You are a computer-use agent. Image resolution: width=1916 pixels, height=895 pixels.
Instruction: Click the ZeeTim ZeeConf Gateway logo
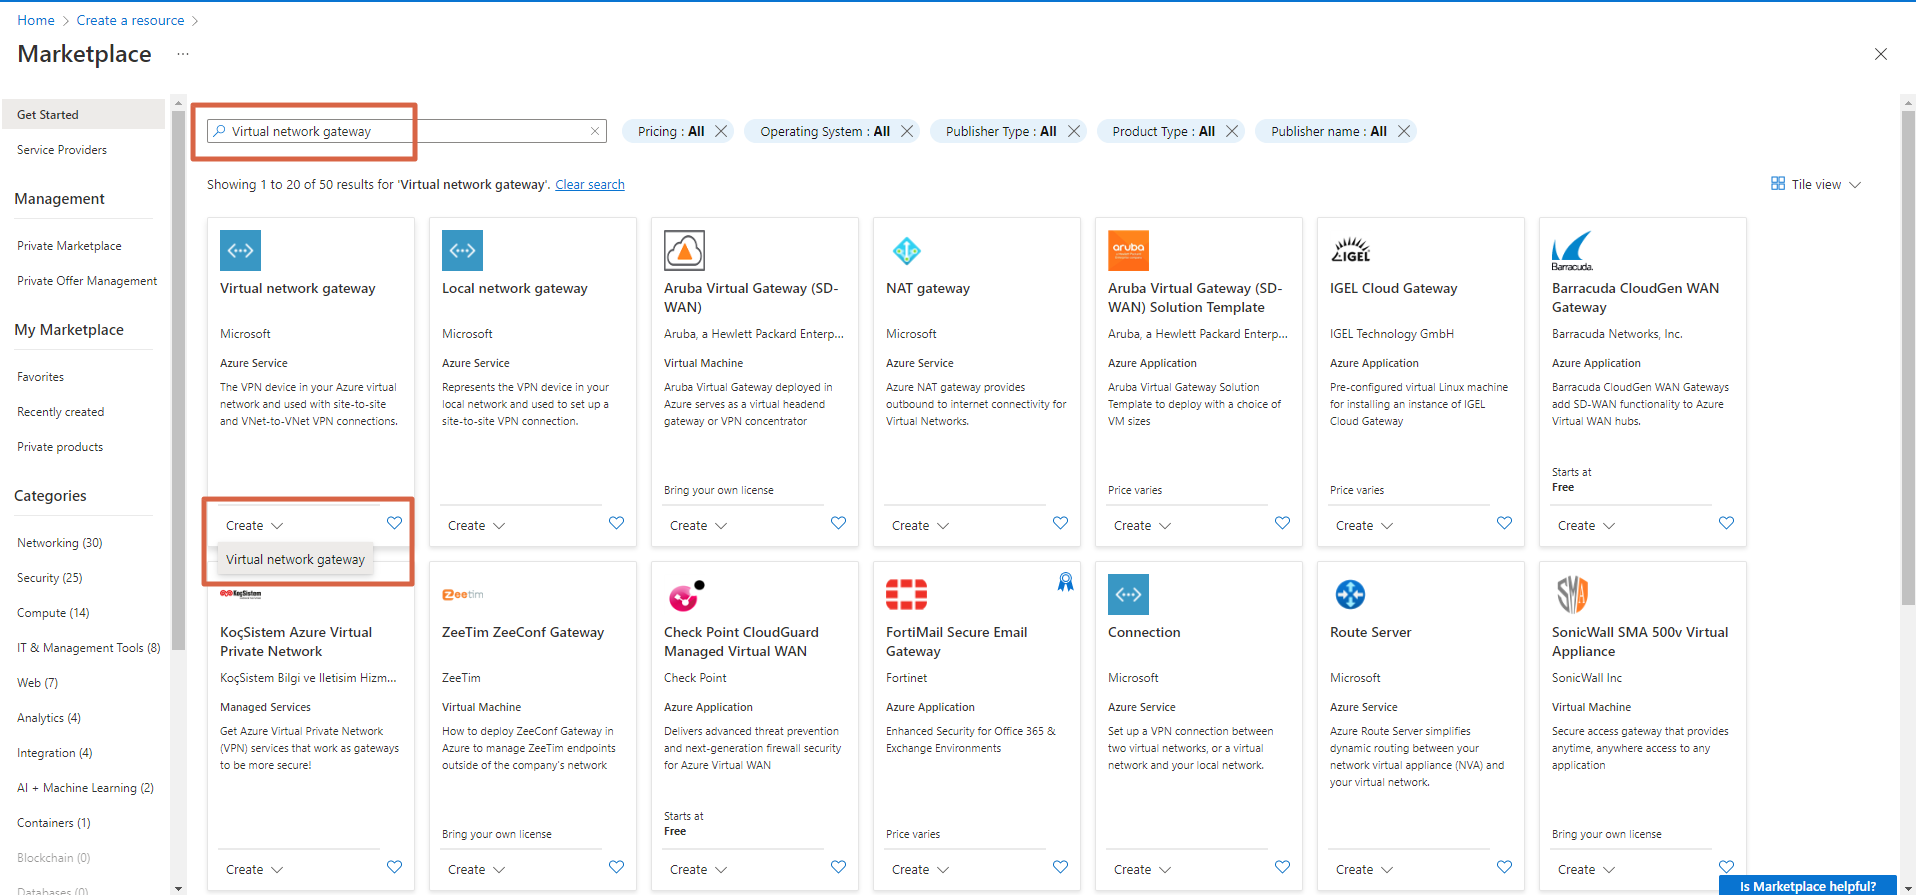pyautogui.click(x=463, y=594)
